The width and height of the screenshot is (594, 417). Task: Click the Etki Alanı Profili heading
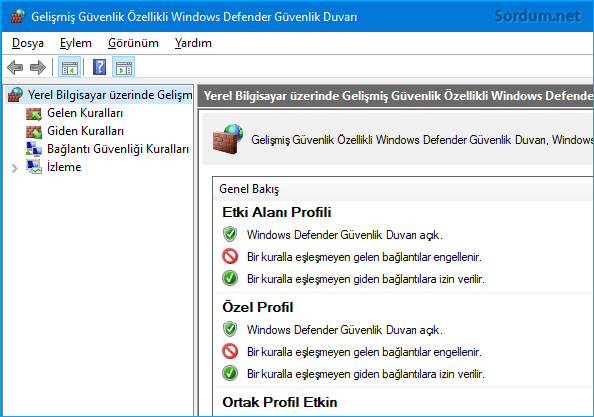tap(277, 212)
